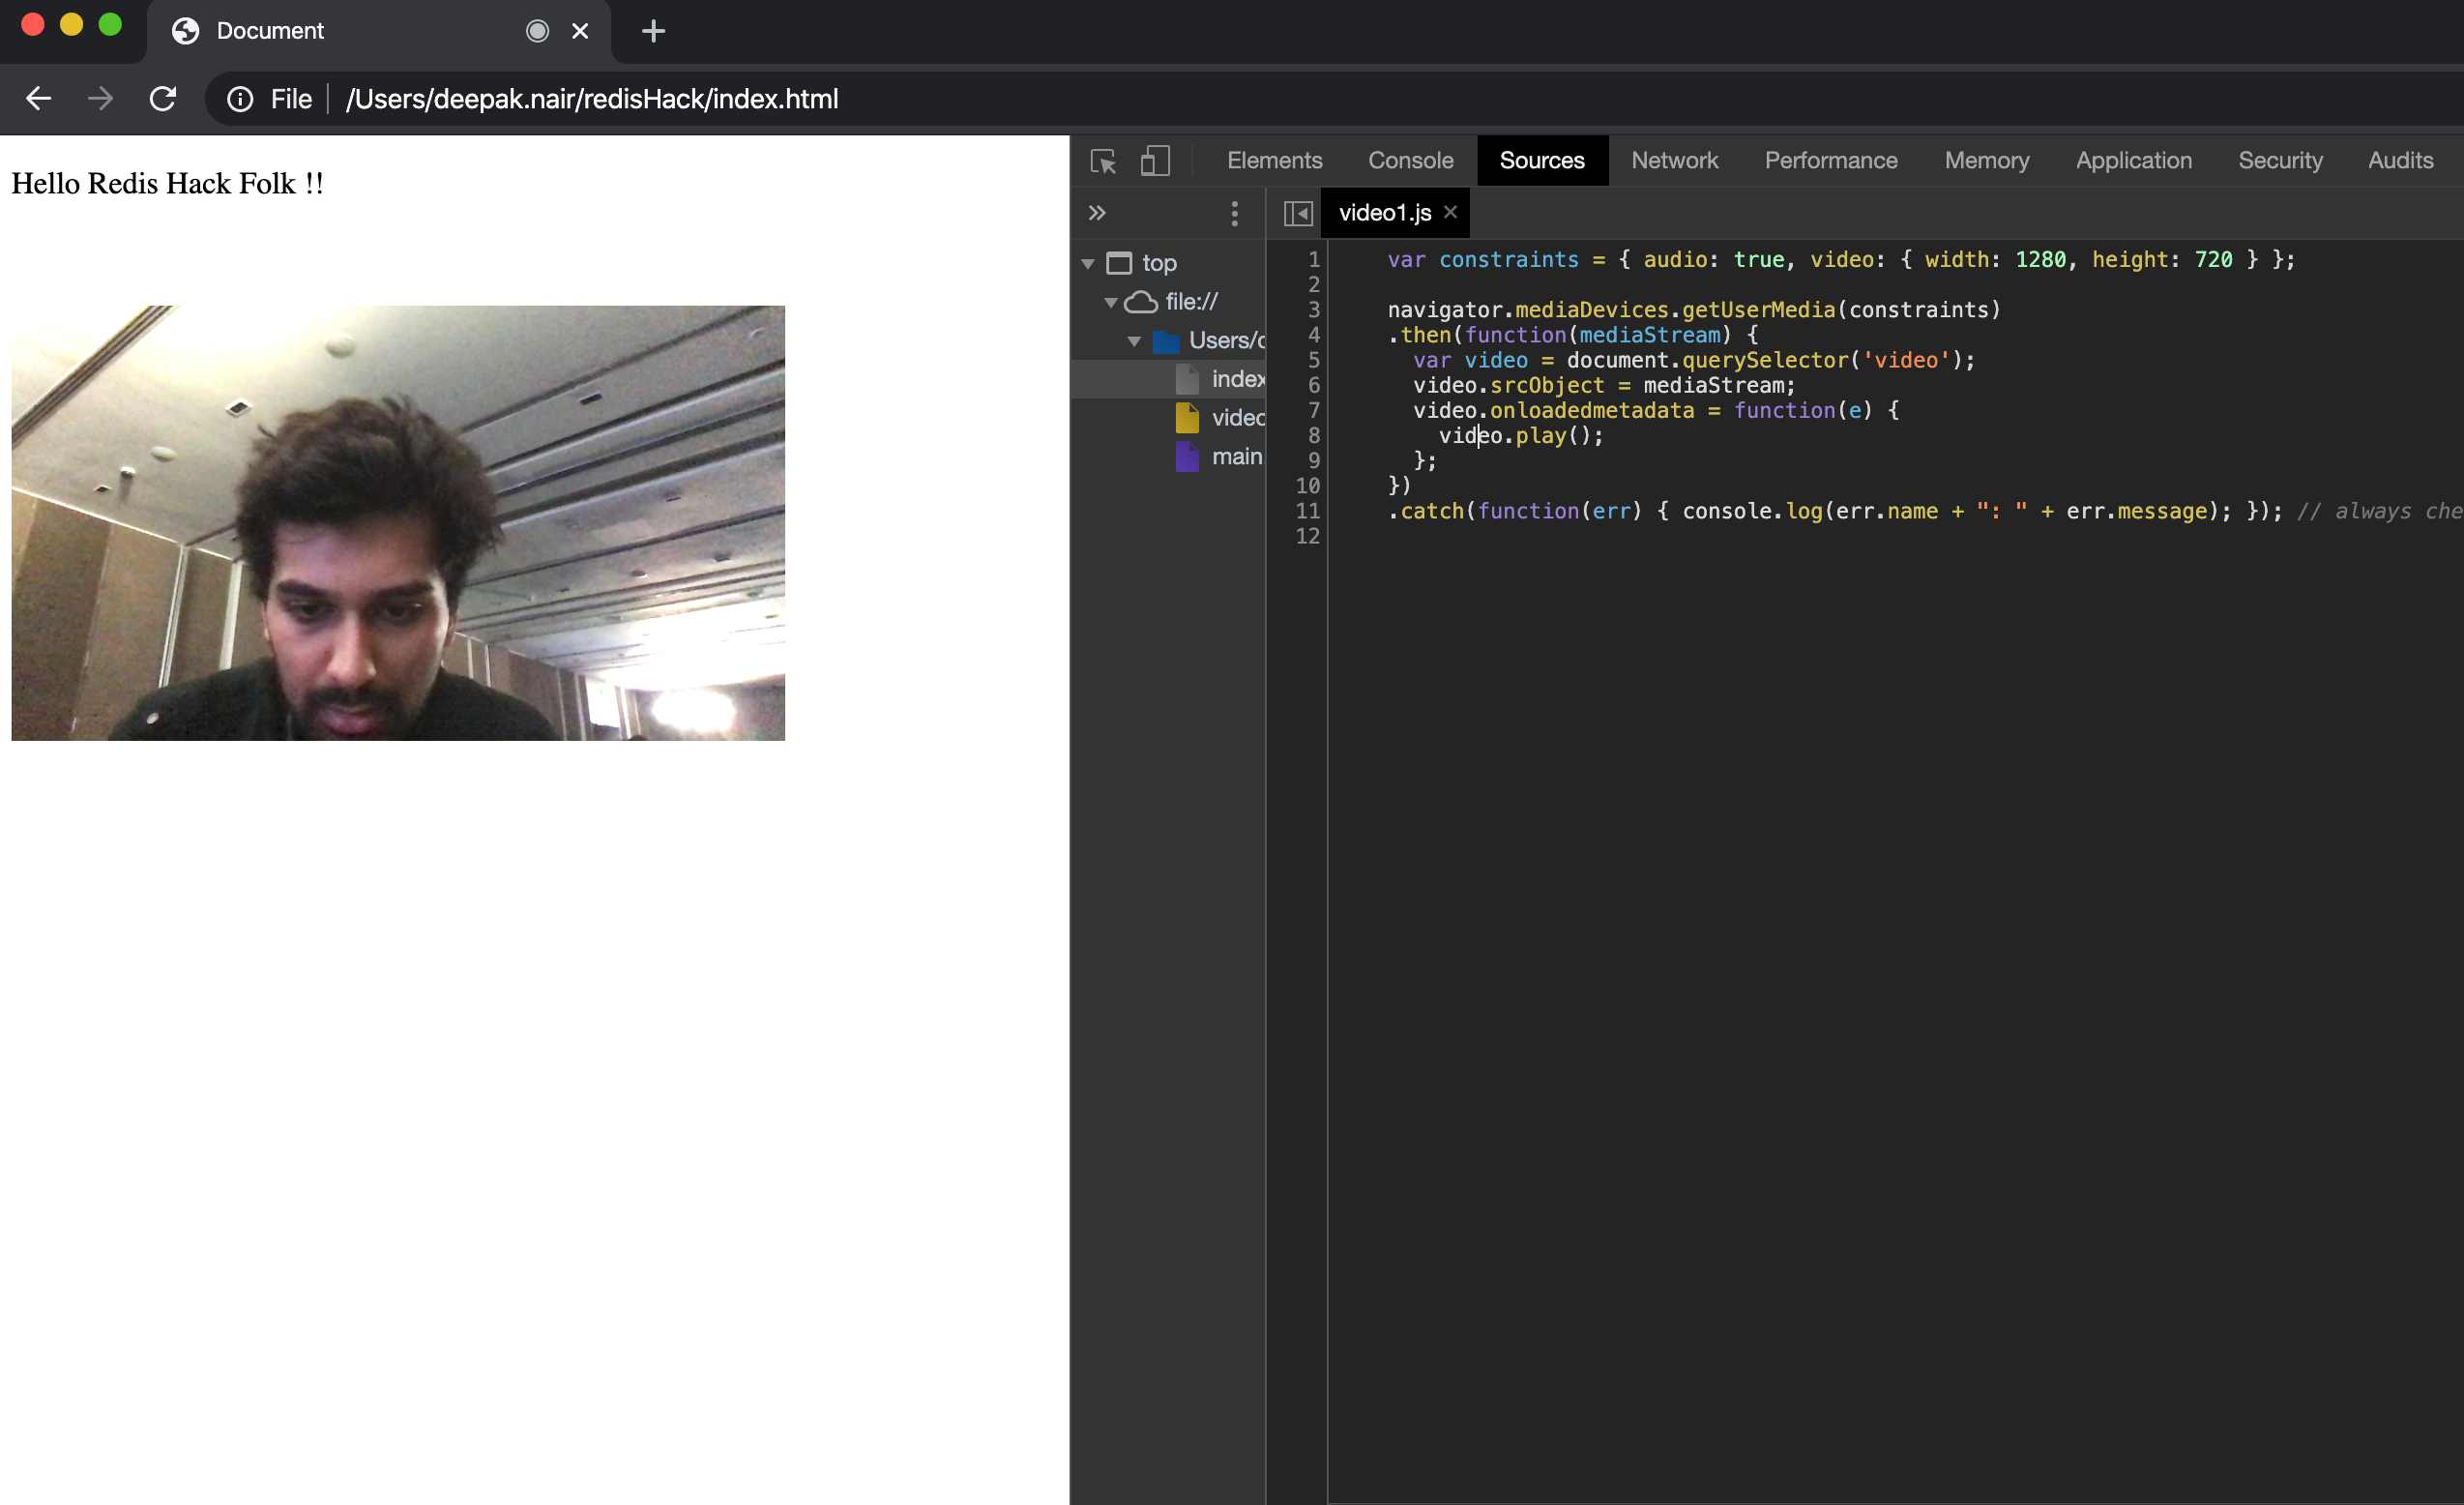The height and width of the screenshot is (1505, 2464).
Task: Collapse the Users folder tree node
Action: [1134, 341]
